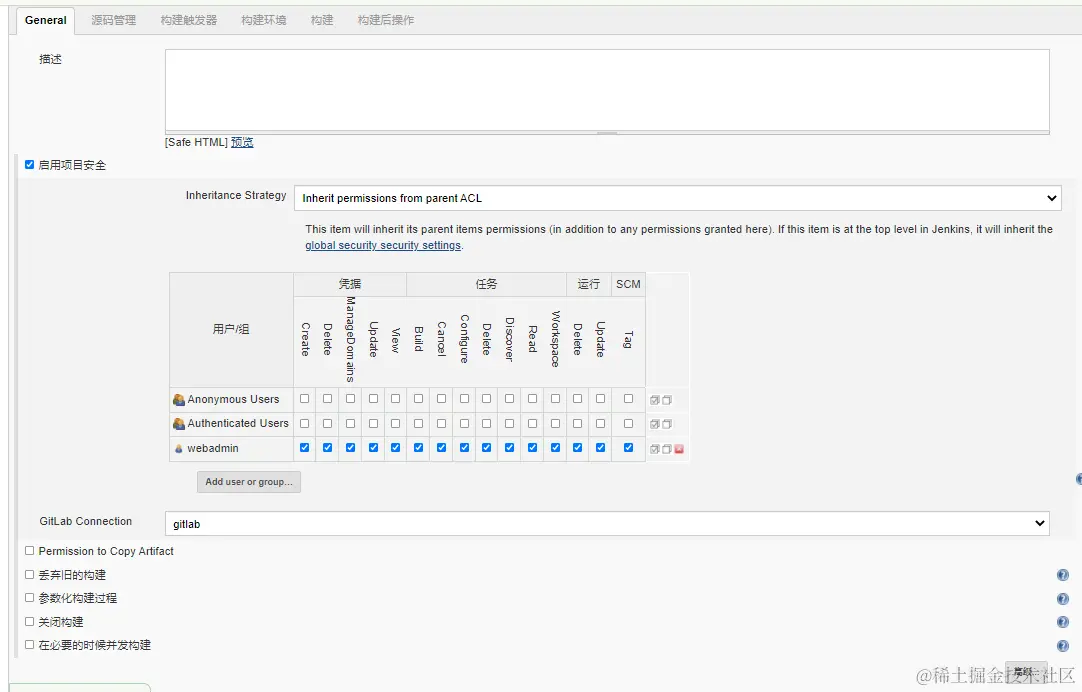Click unselect-all icon in Anonymous Users row
This screenshot has height=692, width=1082.
click(x=667, y=400)
